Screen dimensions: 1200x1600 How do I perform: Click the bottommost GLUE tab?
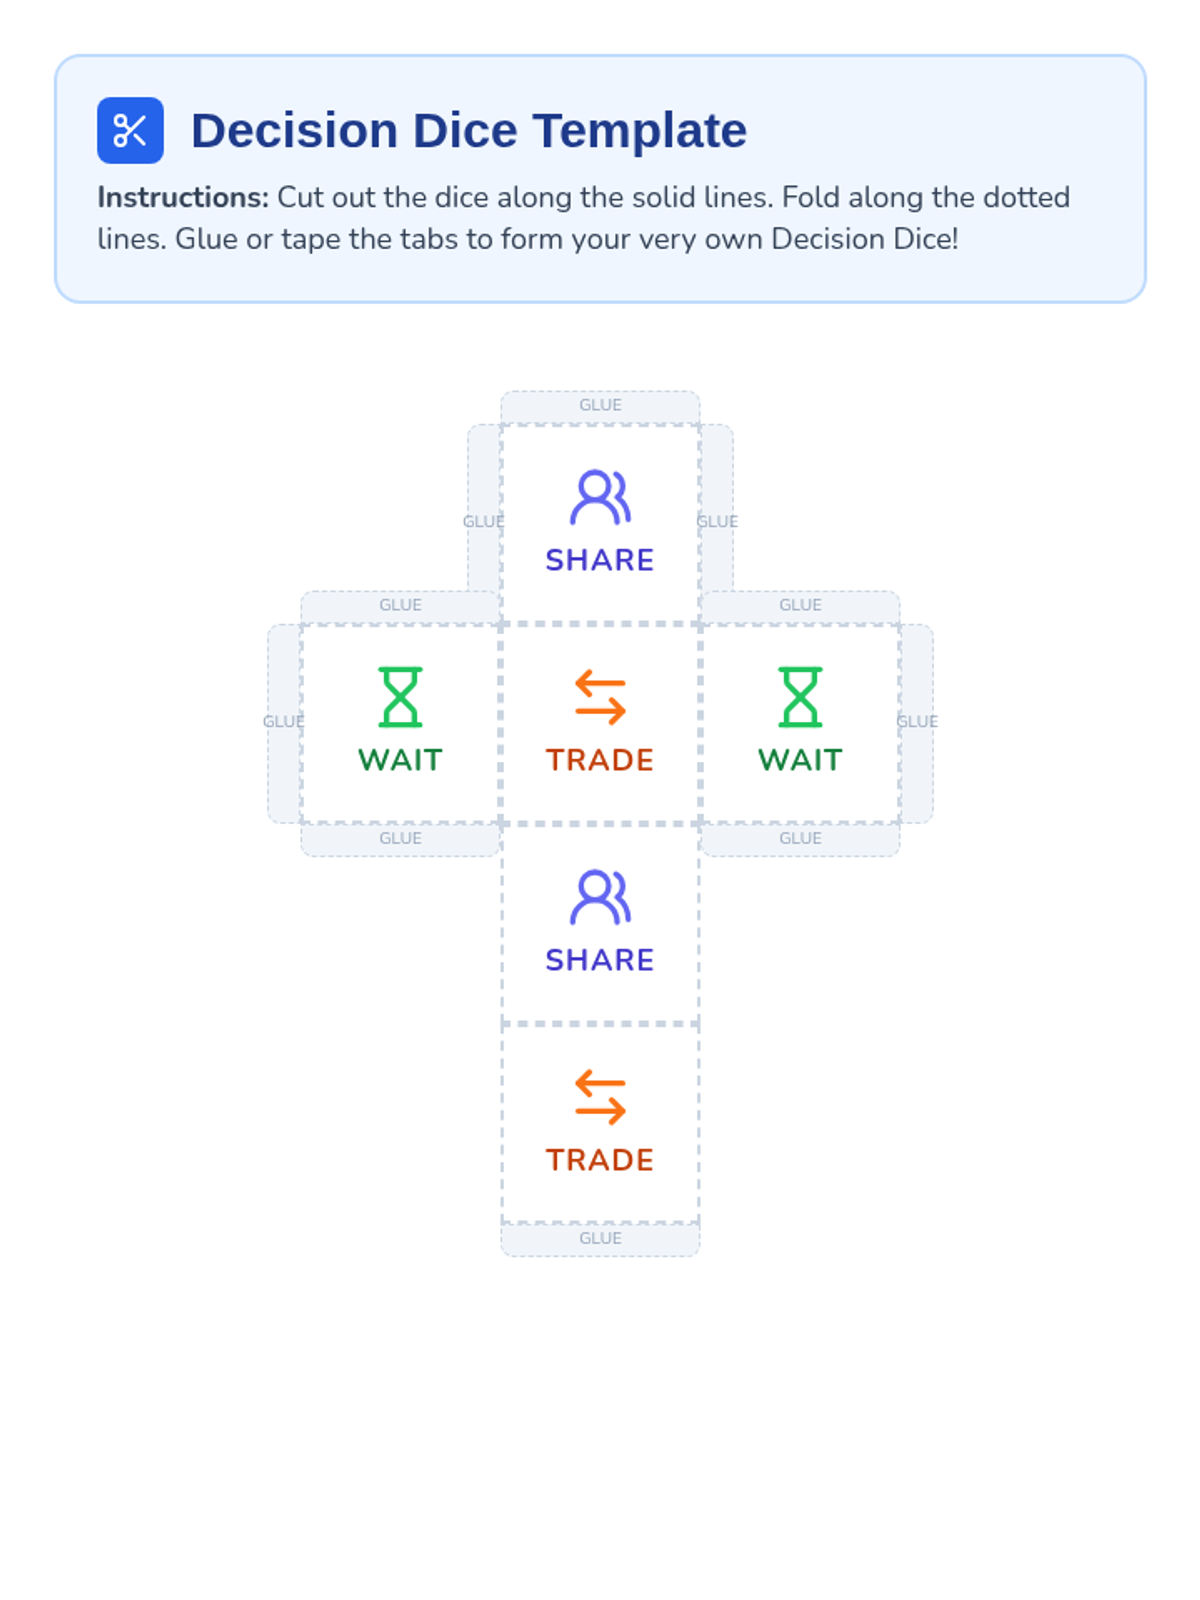[600, 1239]
